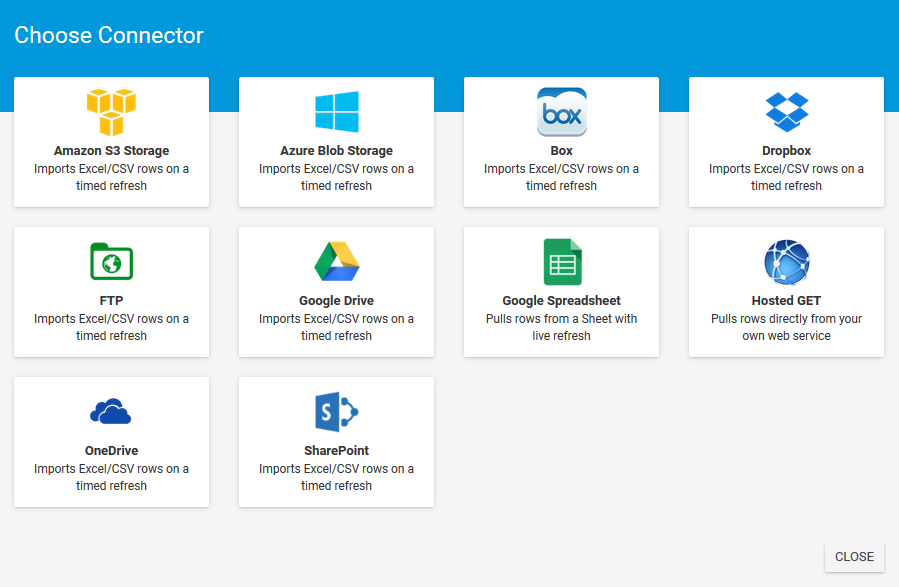Click the Dropbox logo icon
Viewport: 899px width, 587px height.
787,112
